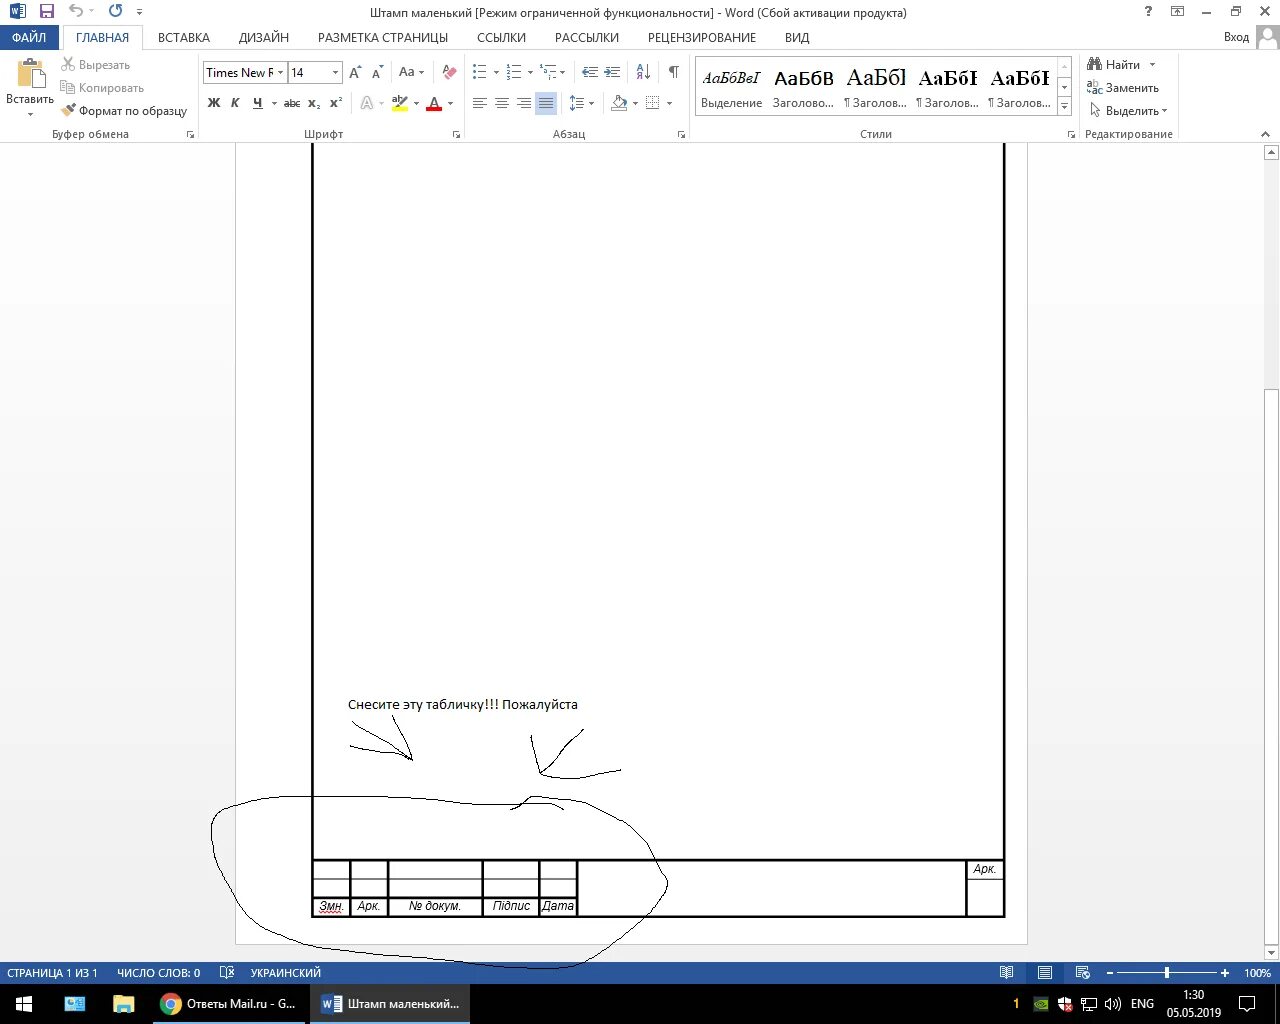
Task: Click the vertical scrollbar thumb
Action: tap(1271, 665)
